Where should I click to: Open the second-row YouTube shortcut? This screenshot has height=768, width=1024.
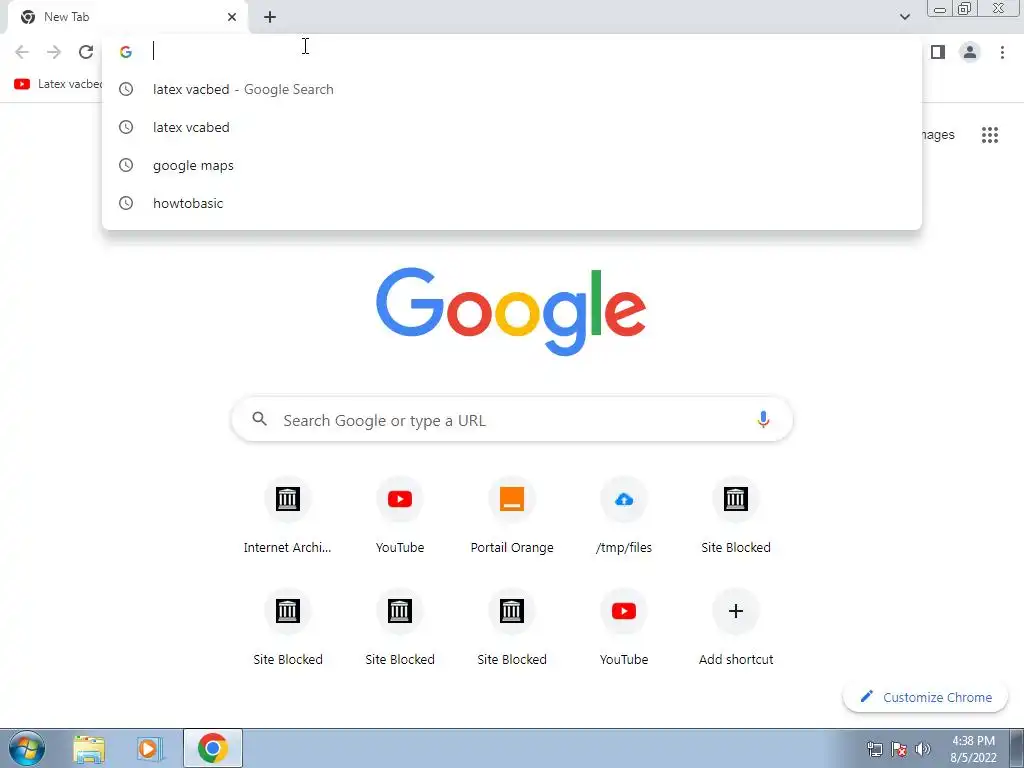pyautogui.click(x=624, y=628)
